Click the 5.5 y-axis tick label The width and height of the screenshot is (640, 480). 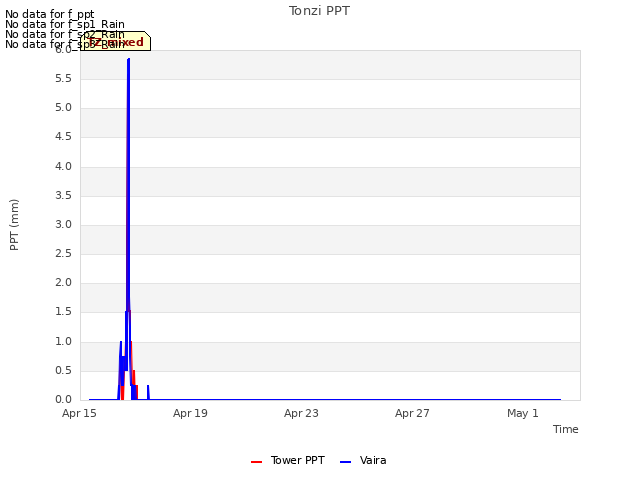(x=63, y=79)
